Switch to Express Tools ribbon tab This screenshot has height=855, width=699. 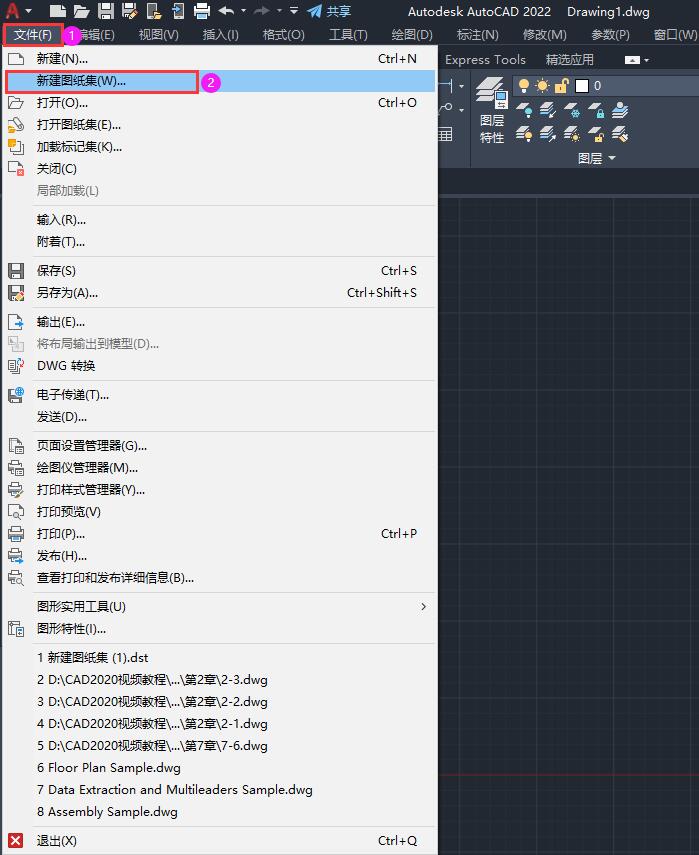[485, 60]
